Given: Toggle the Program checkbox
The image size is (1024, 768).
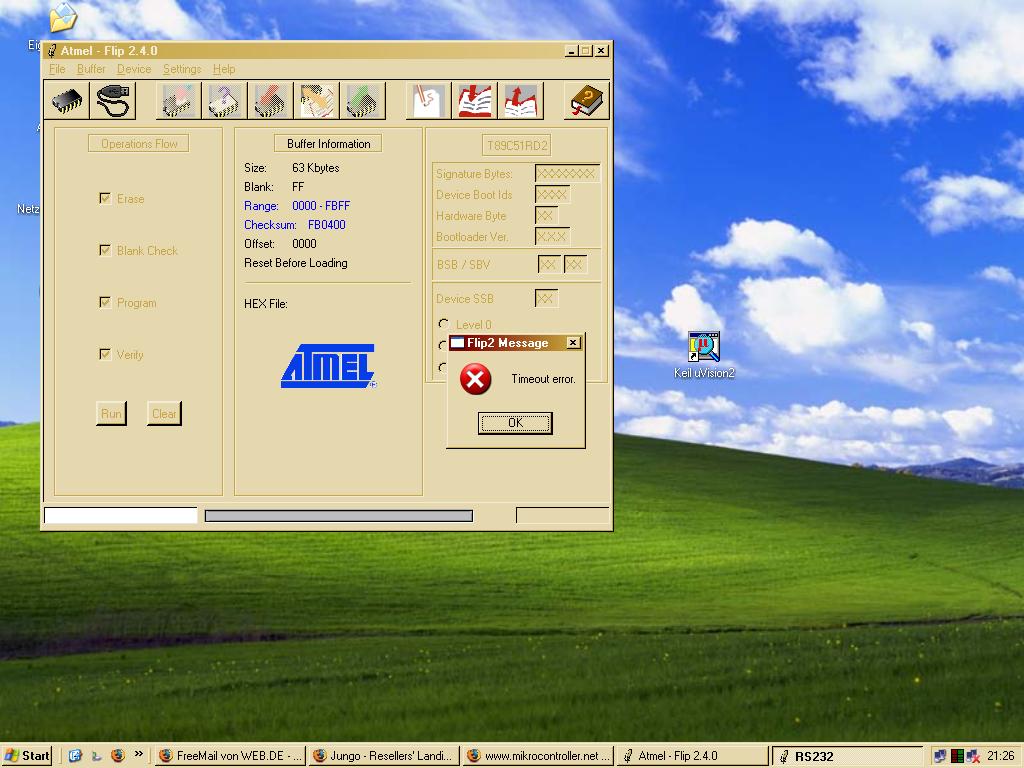Looking at the screenshot, I should (104, 302).
